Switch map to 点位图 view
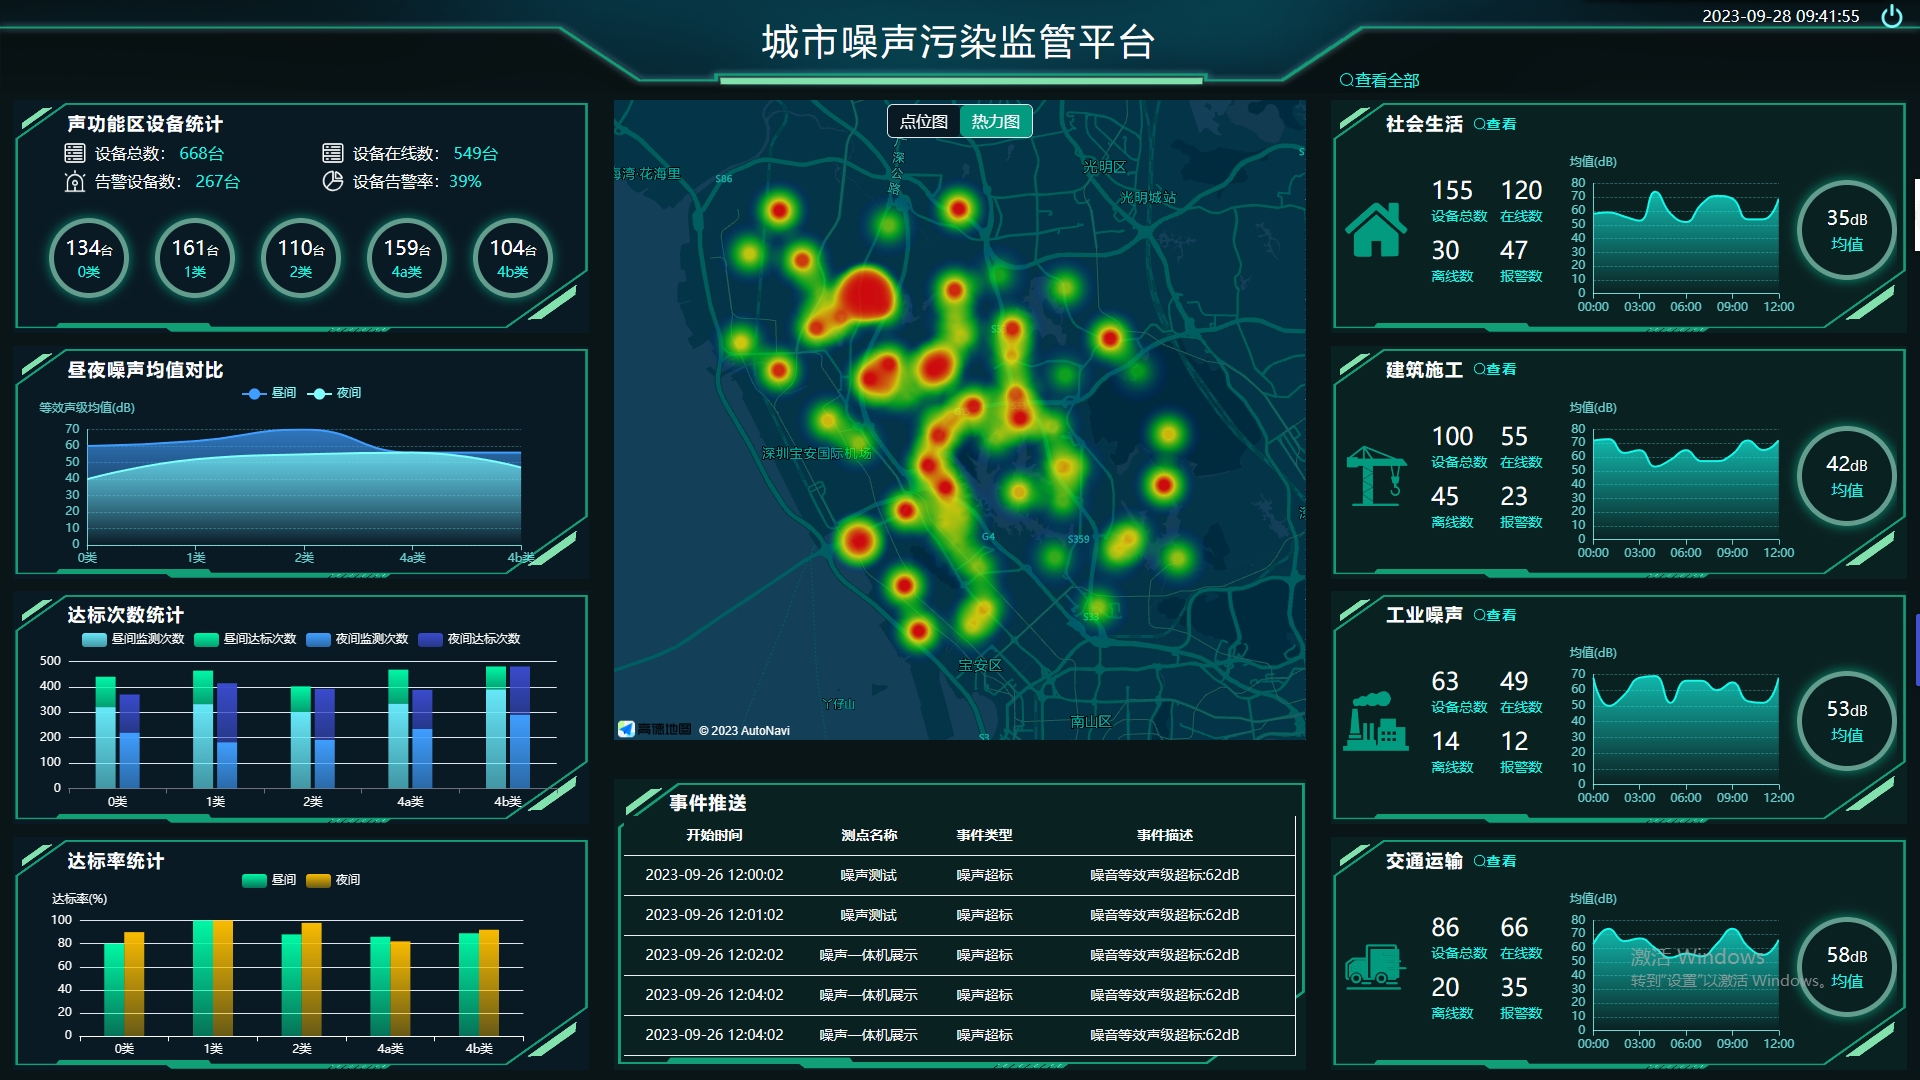This screenshot has height=1080, width=1920. point(924,122)
